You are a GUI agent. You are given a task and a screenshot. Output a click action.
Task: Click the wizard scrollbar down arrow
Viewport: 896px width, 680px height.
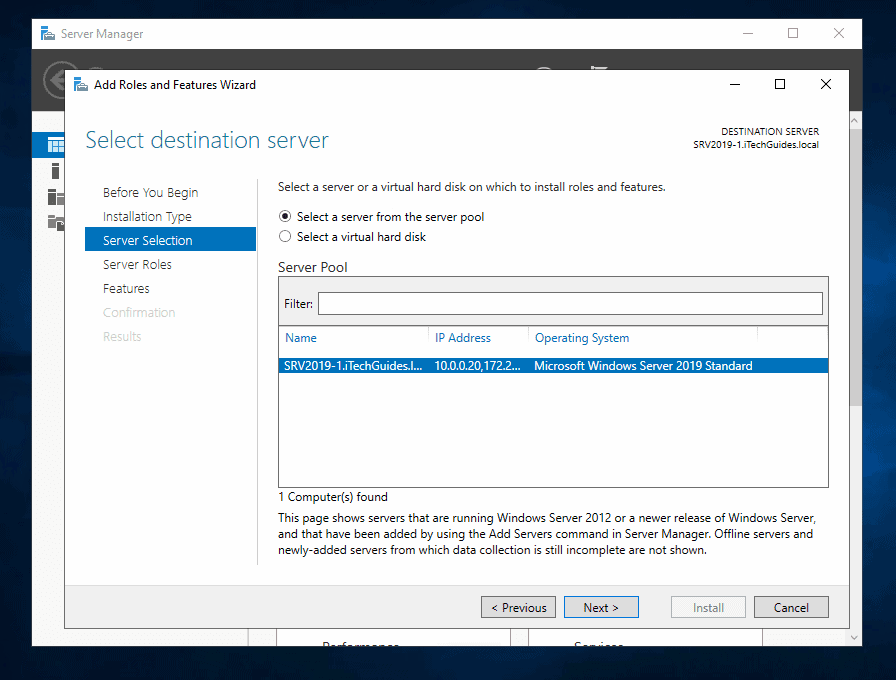(x=853, y=635)
